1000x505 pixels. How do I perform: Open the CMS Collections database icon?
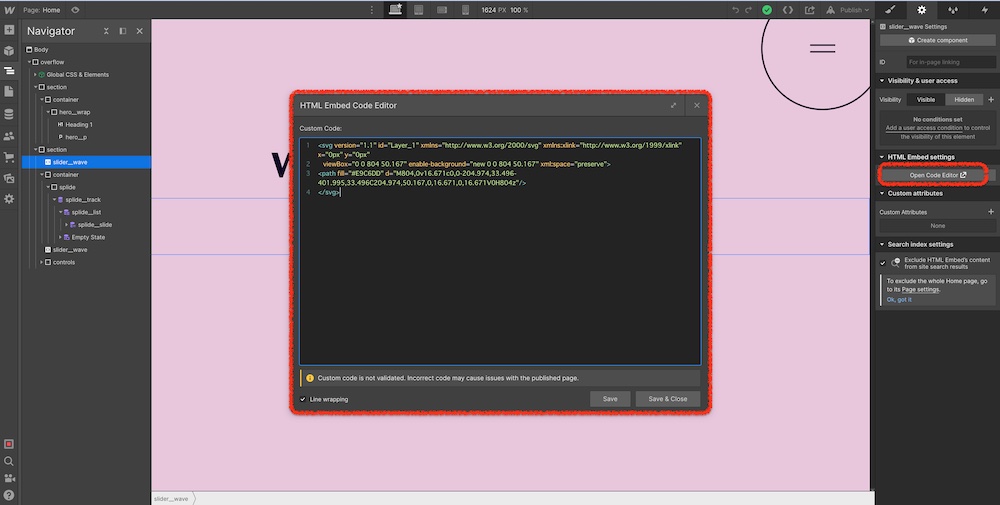9,114
